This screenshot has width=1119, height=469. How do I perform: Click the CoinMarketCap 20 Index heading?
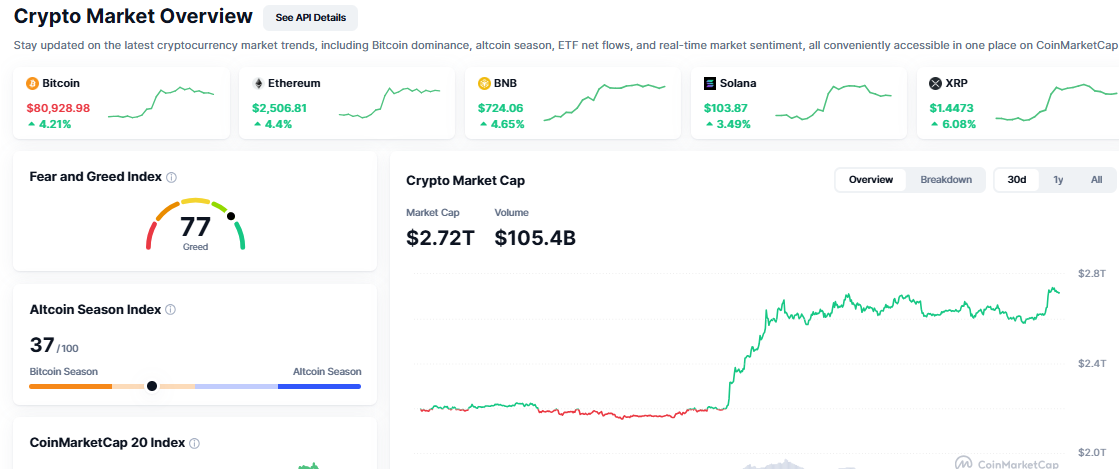point(107,443)
